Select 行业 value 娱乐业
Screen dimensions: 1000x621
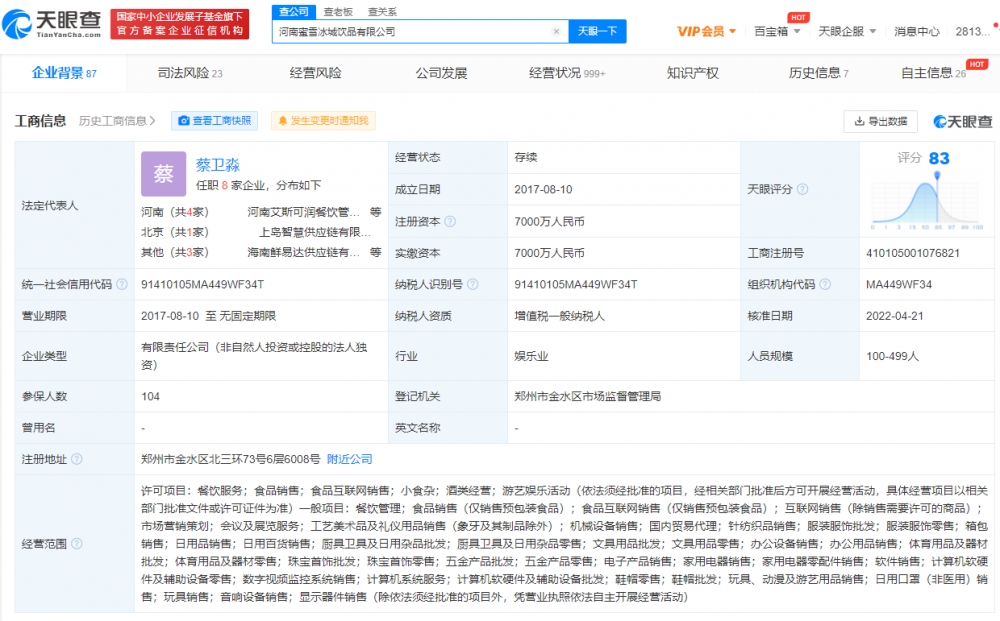click(531, 356)
